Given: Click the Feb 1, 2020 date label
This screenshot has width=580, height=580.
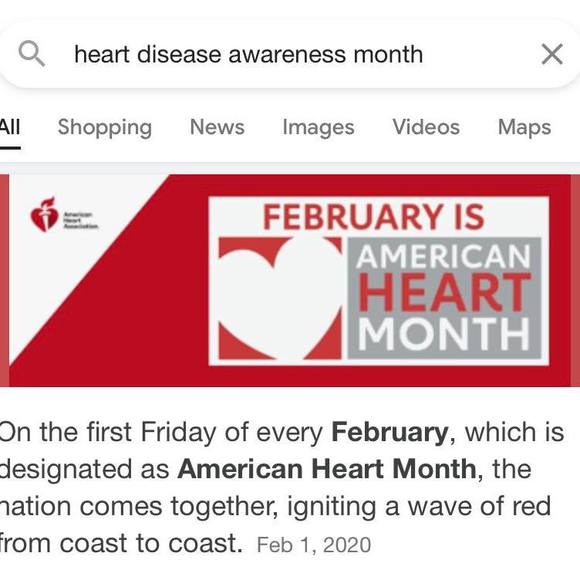Looking at the screenshot, I should point(314,545).
